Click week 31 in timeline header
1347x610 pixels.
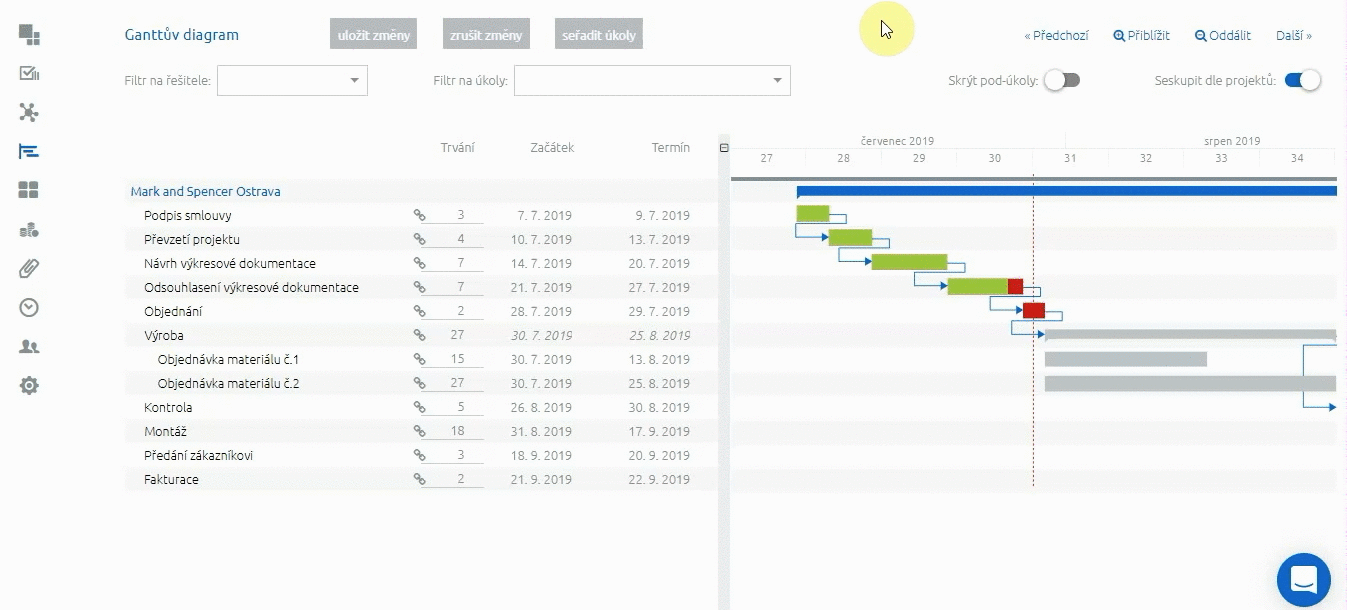[1070, 158]
